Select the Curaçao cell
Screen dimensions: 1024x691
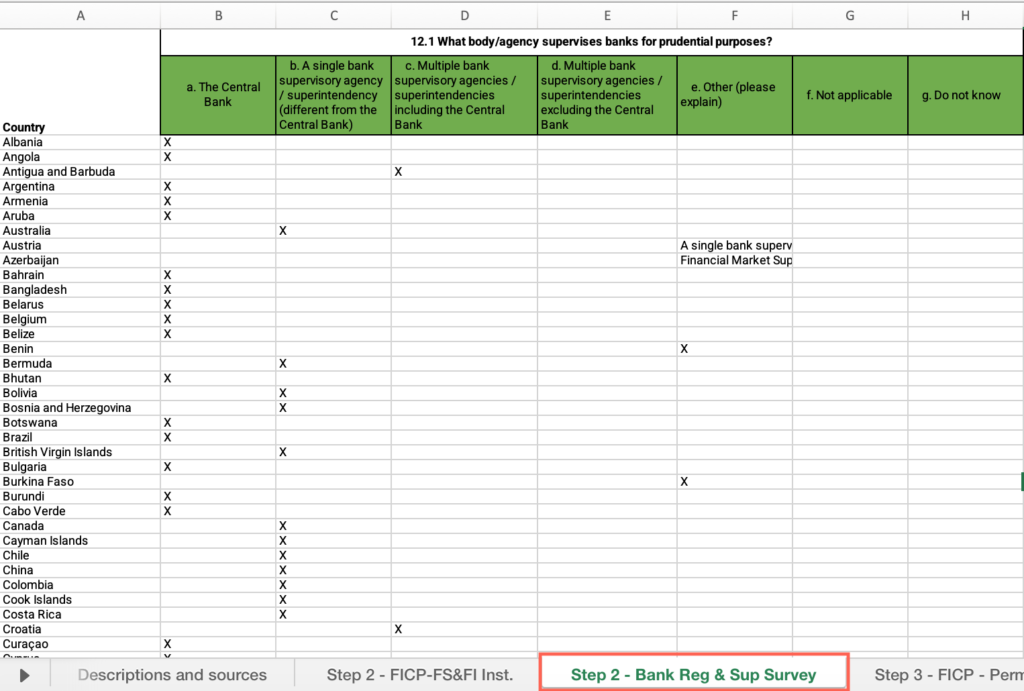coord(80,644)
